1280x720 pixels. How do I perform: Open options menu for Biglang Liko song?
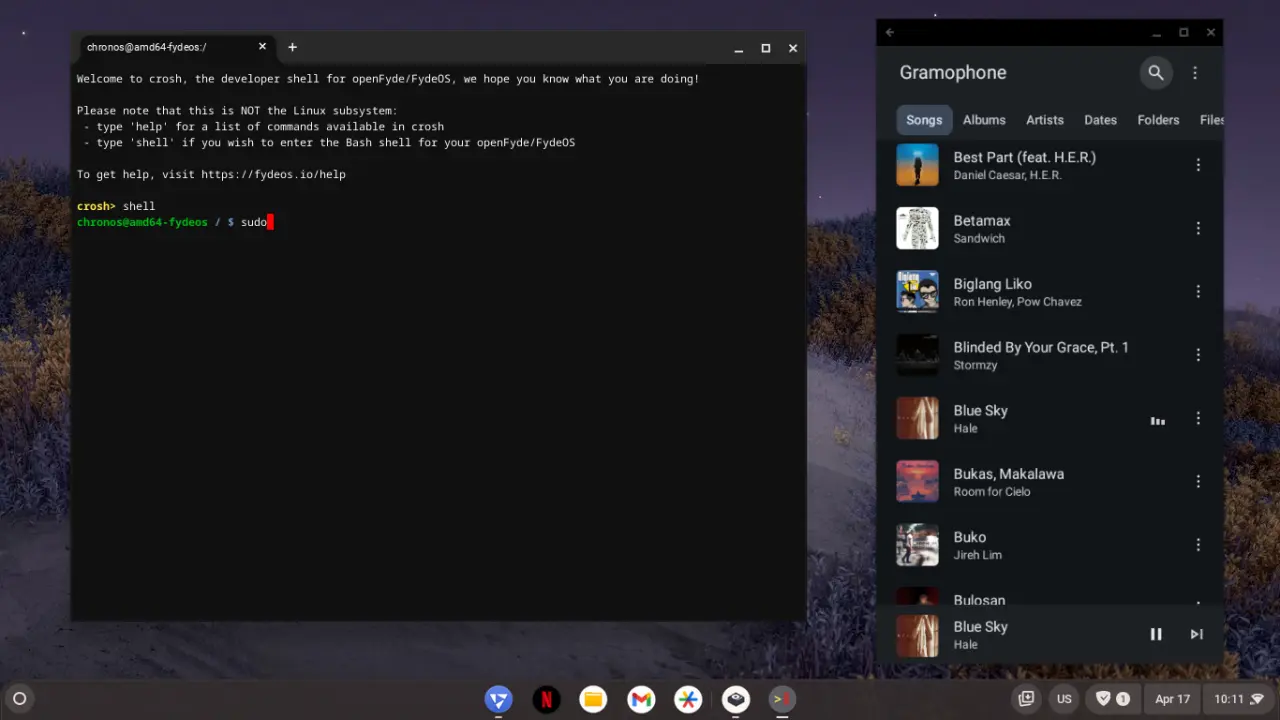[x=1198, y=292]
